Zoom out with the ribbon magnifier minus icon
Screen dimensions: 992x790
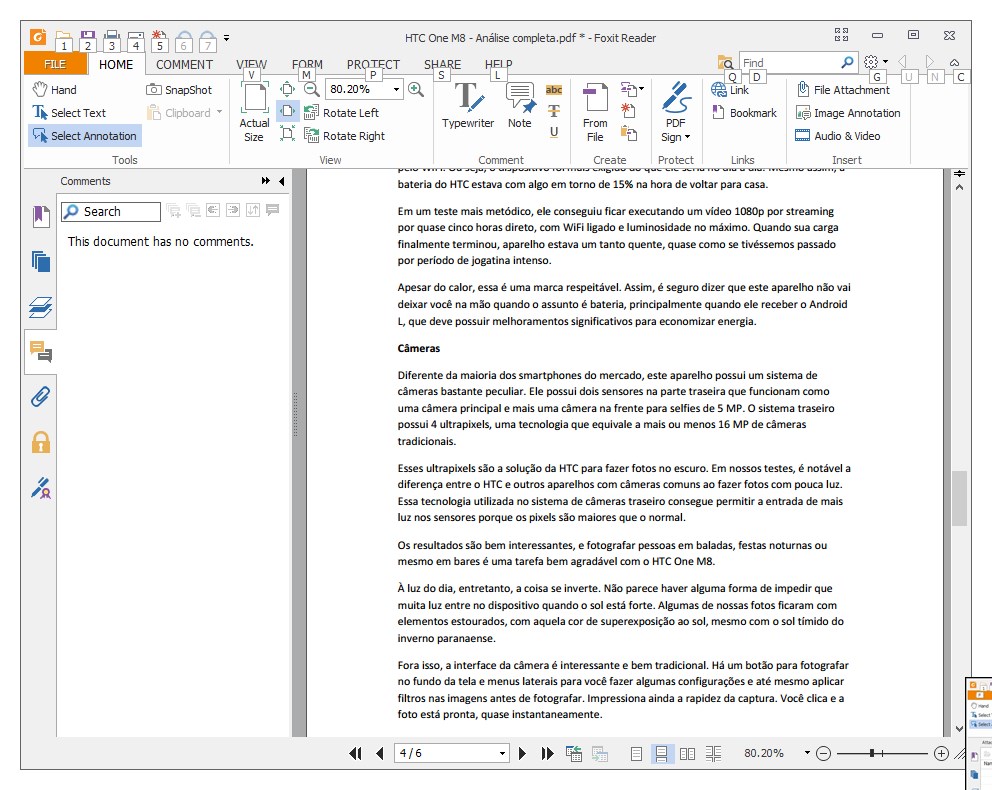[311, 89]
